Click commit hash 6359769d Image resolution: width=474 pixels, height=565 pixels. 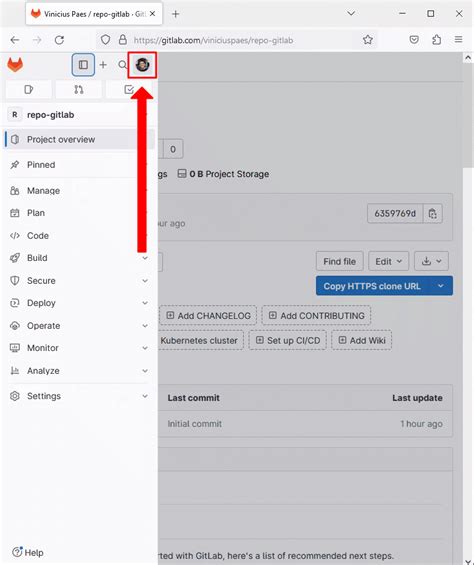pos(395,214)
